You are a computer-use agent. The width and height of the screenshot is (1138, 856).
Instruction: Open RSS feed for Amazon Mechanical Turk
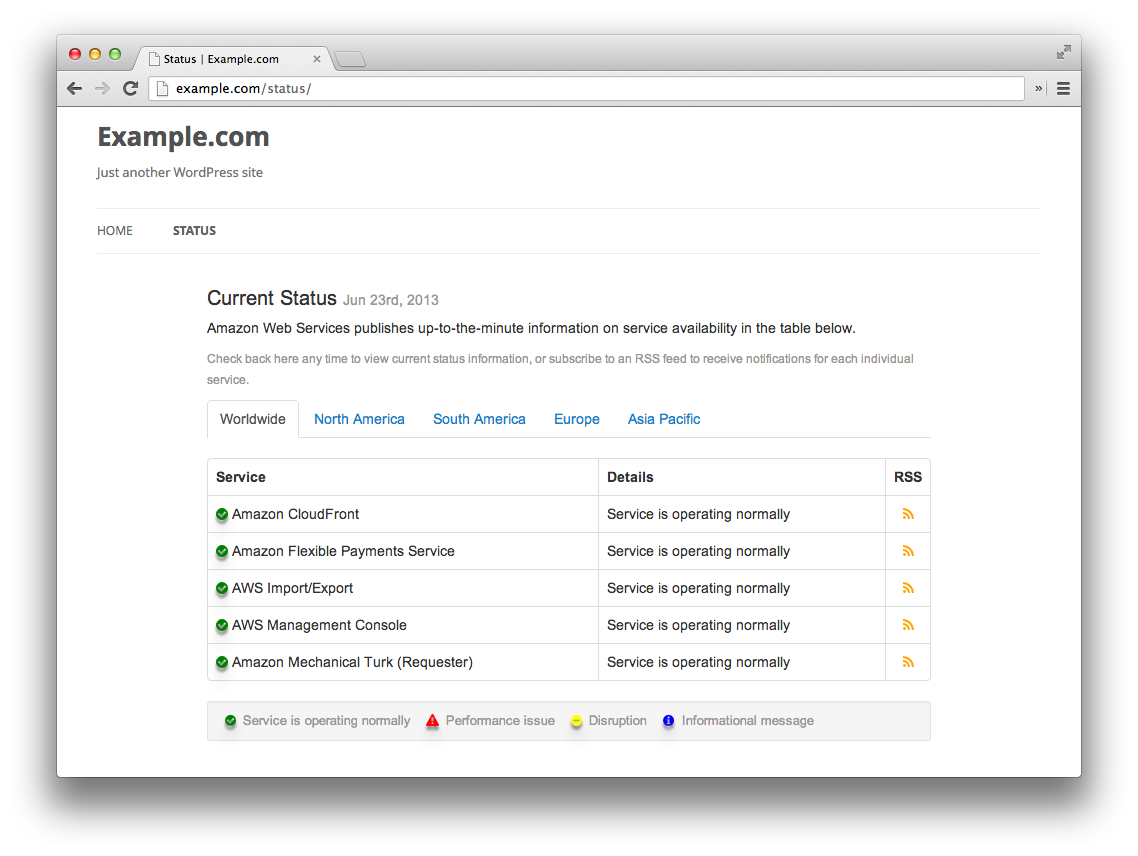coord(907,662)
